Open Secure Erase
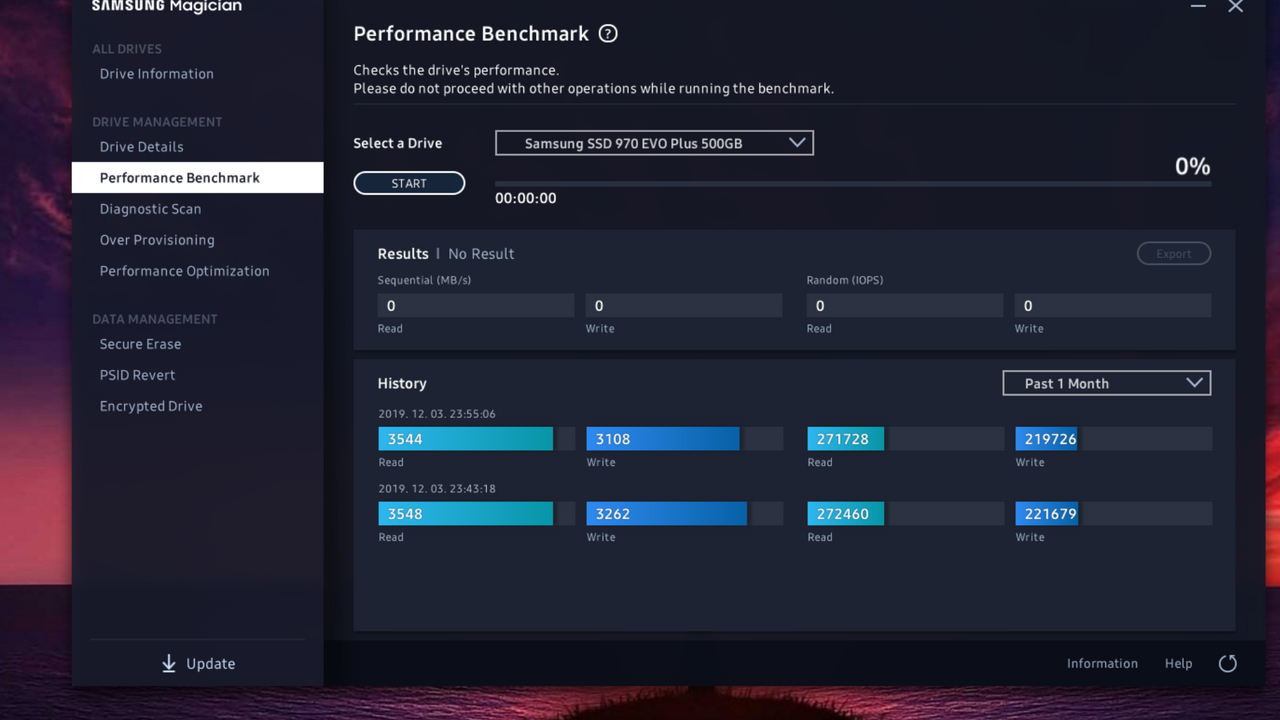The width and height of the screenshot is (1280, 720). click(141, 344)
